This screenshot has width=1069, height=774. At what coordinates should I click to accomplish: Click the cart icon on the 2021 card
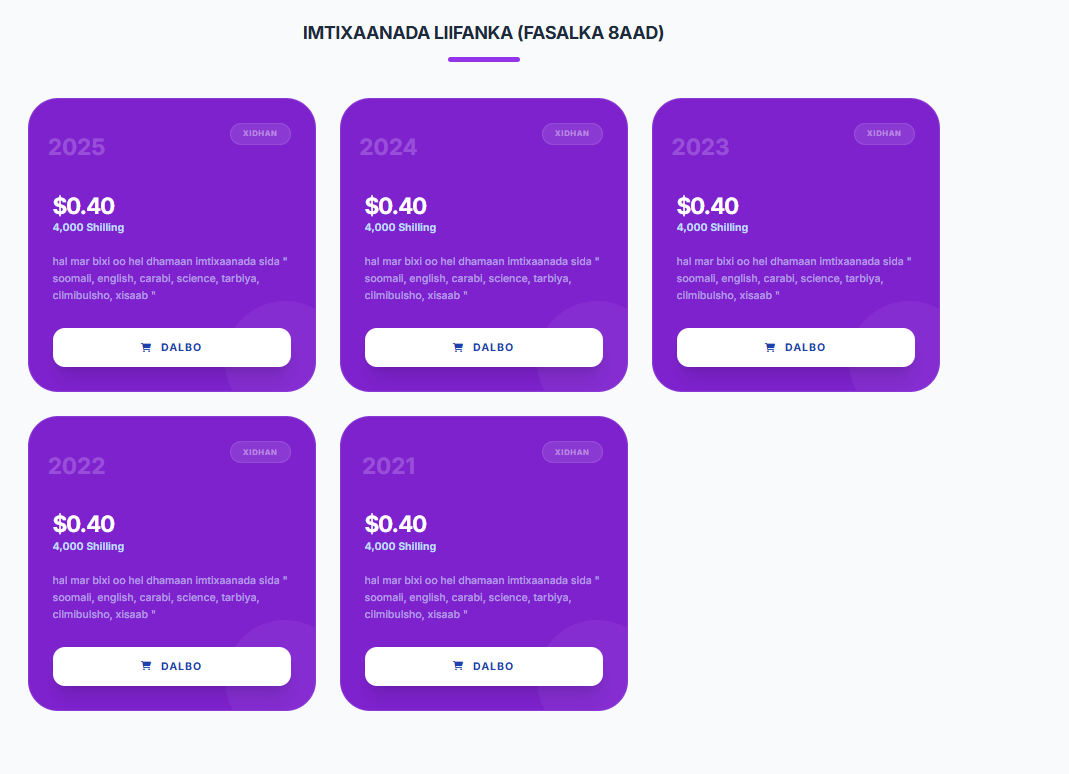[x=458, y=666]
